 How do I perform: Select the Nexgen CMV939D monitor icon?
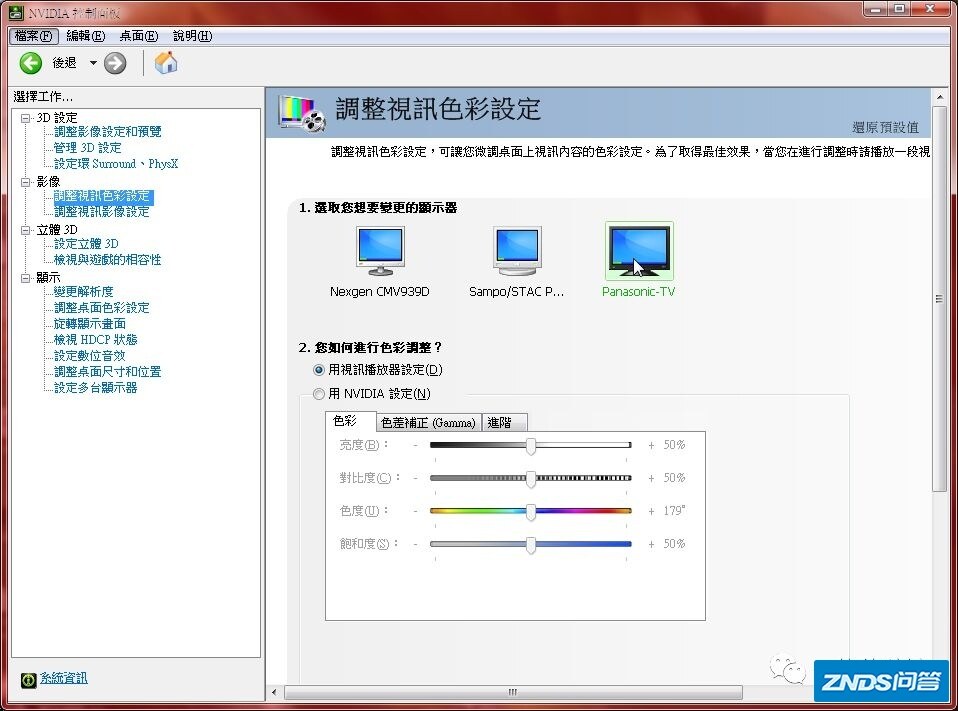click(380, 251)
